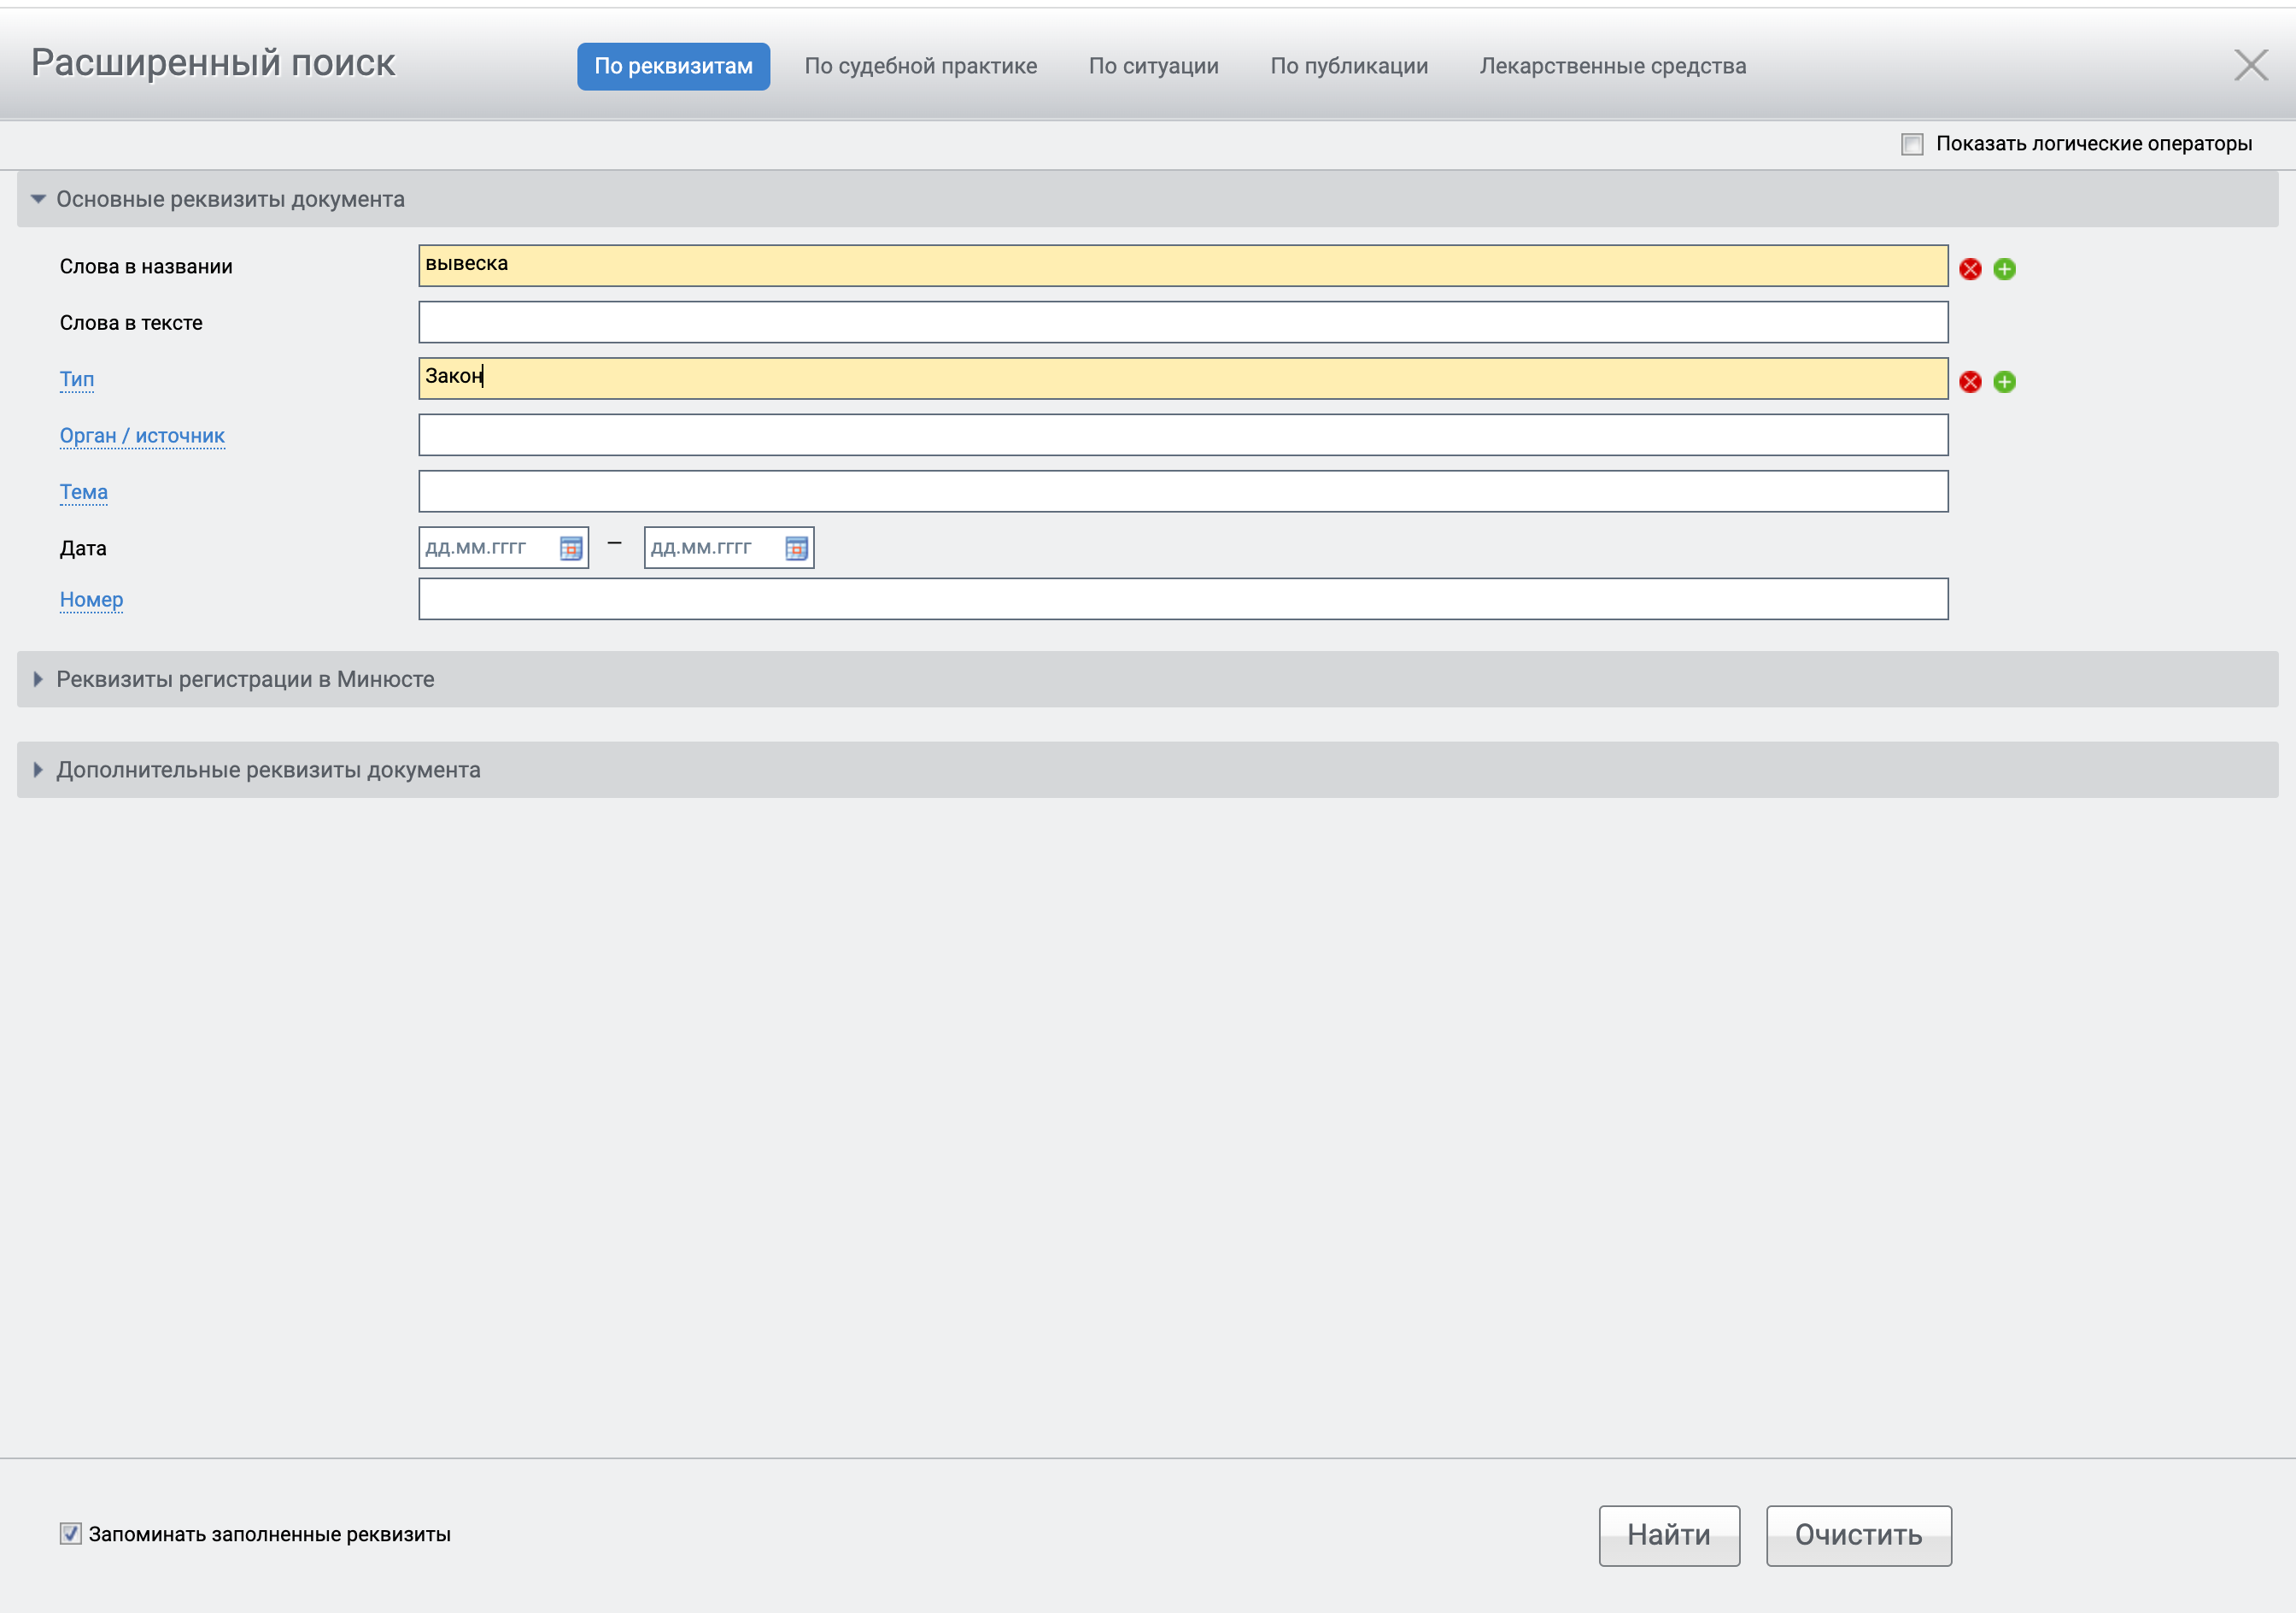Uncheck 'Запоминать заполненные реквизиты'

coord(70,1533)
